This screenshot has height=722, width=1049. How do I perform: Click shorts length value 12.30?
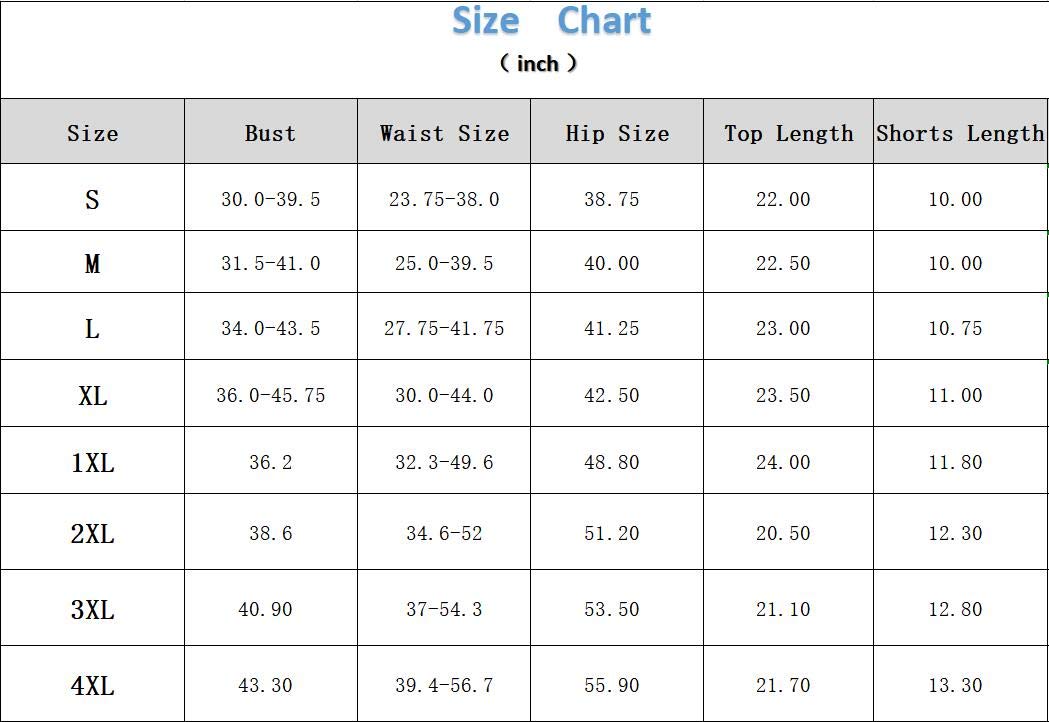(x=955, y=534)
